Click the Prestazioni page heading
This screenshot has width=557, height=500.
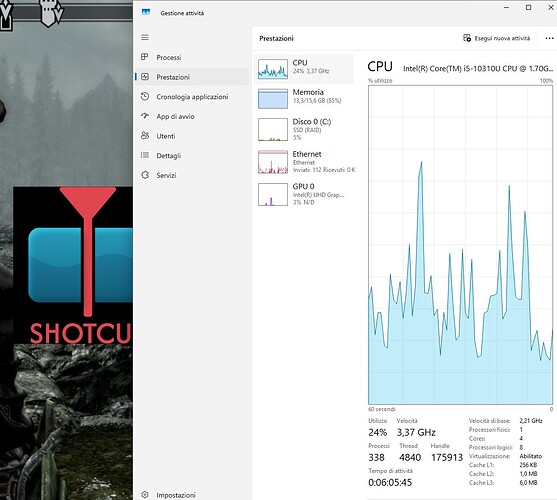coord(276,38)
